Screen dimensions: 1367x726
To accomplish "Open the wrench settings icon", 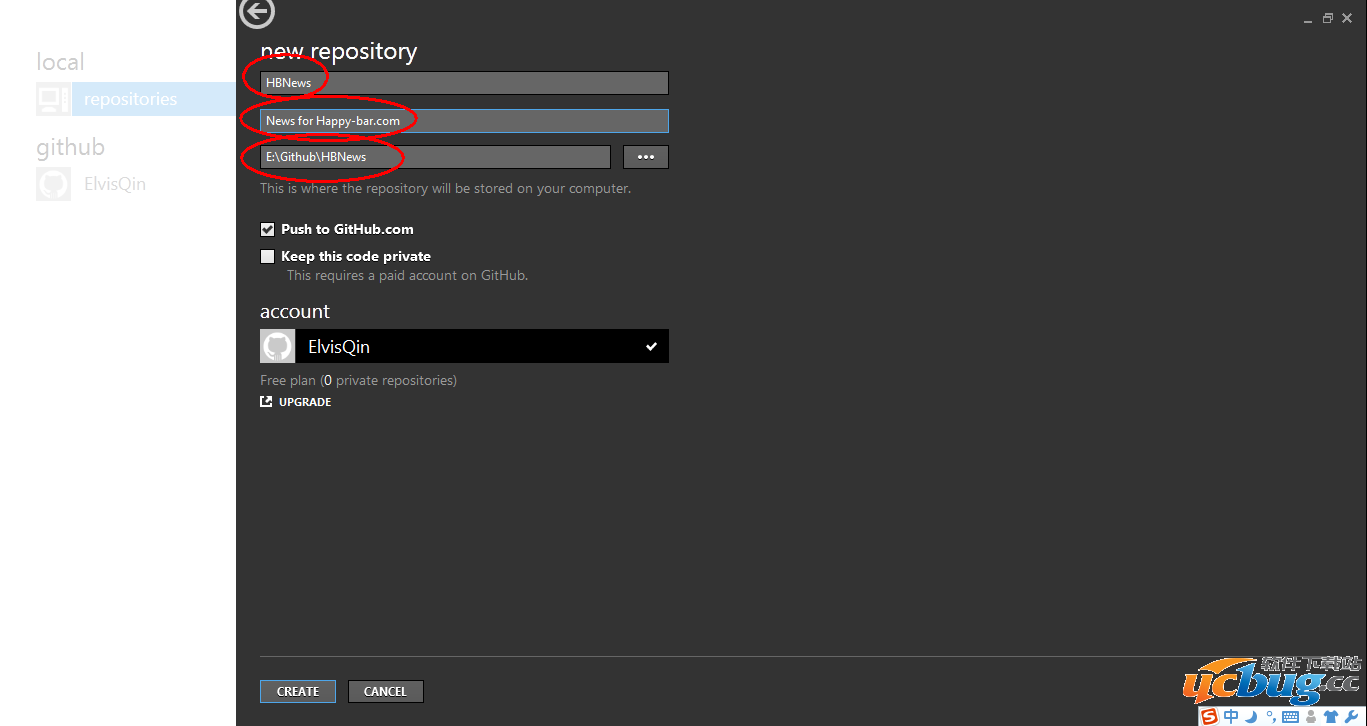I will point(1350,716).
